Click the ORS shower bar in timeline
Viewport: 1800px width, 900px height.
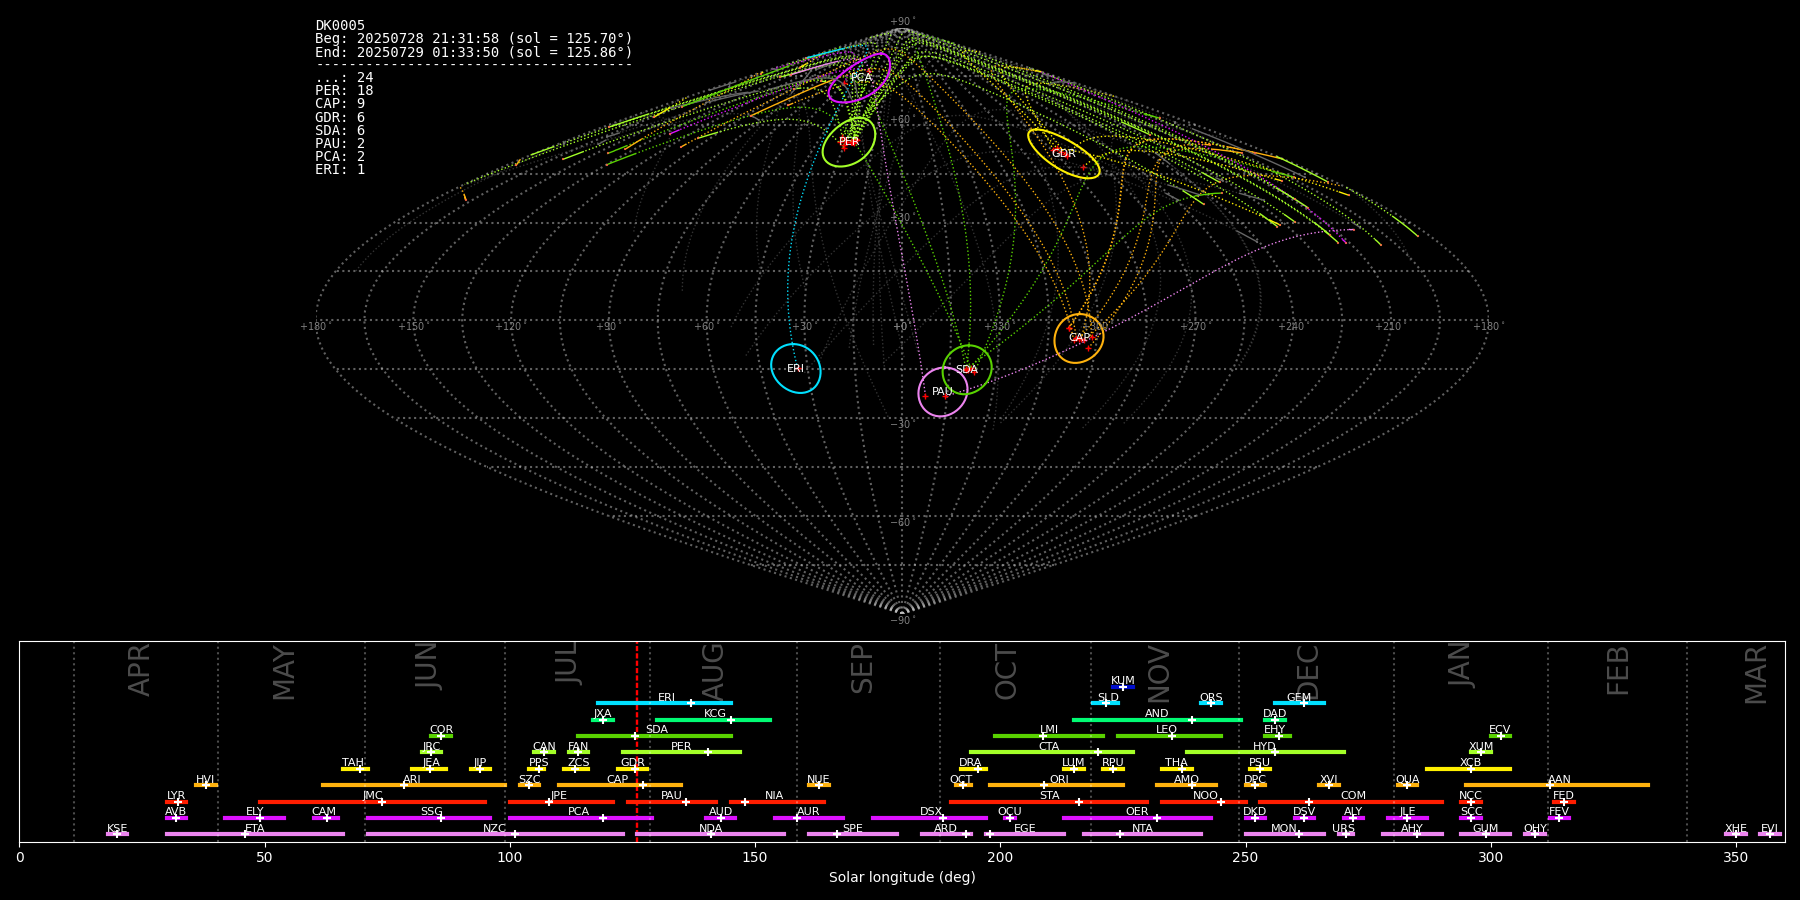(1211, 703)
